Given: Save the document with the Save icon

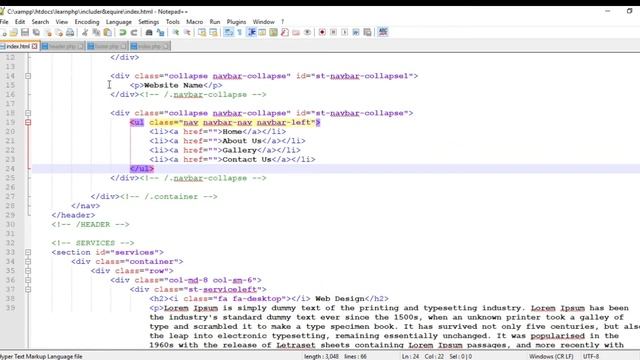Looking at the screenshot, I should (x=25, y=32).
